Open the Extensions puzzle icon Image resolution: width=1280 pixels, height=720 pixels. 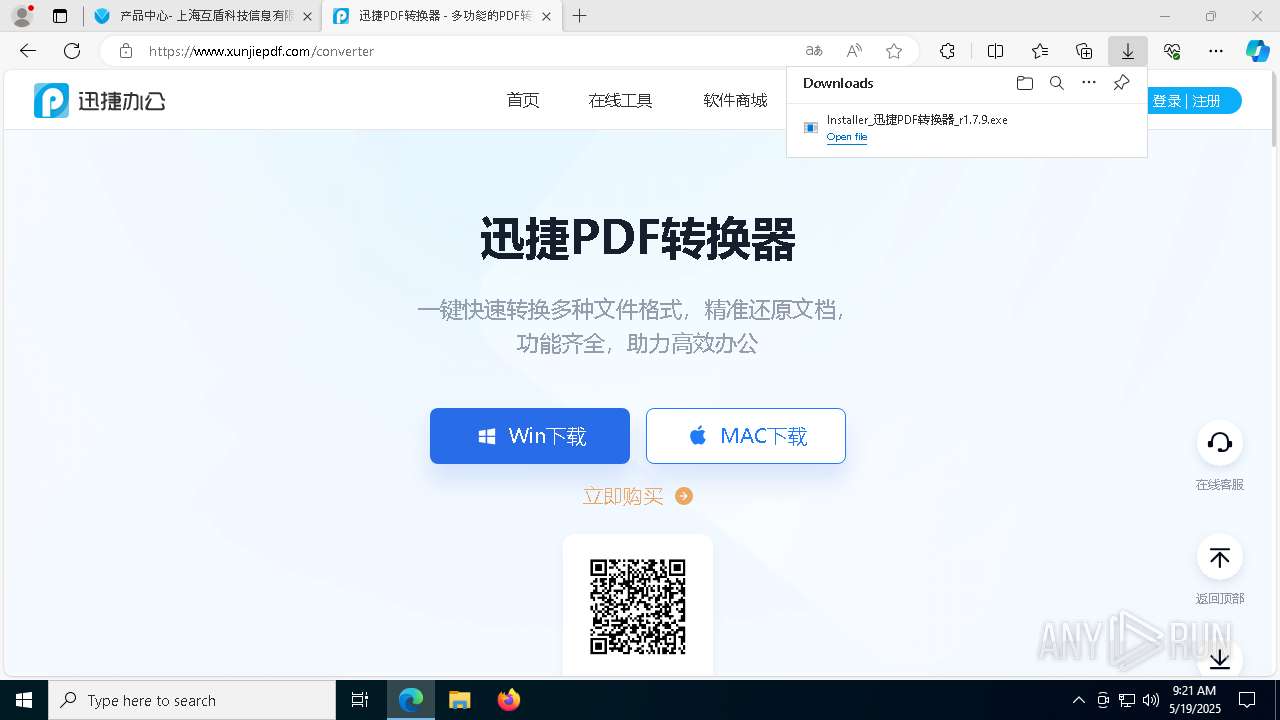(947, 51)
